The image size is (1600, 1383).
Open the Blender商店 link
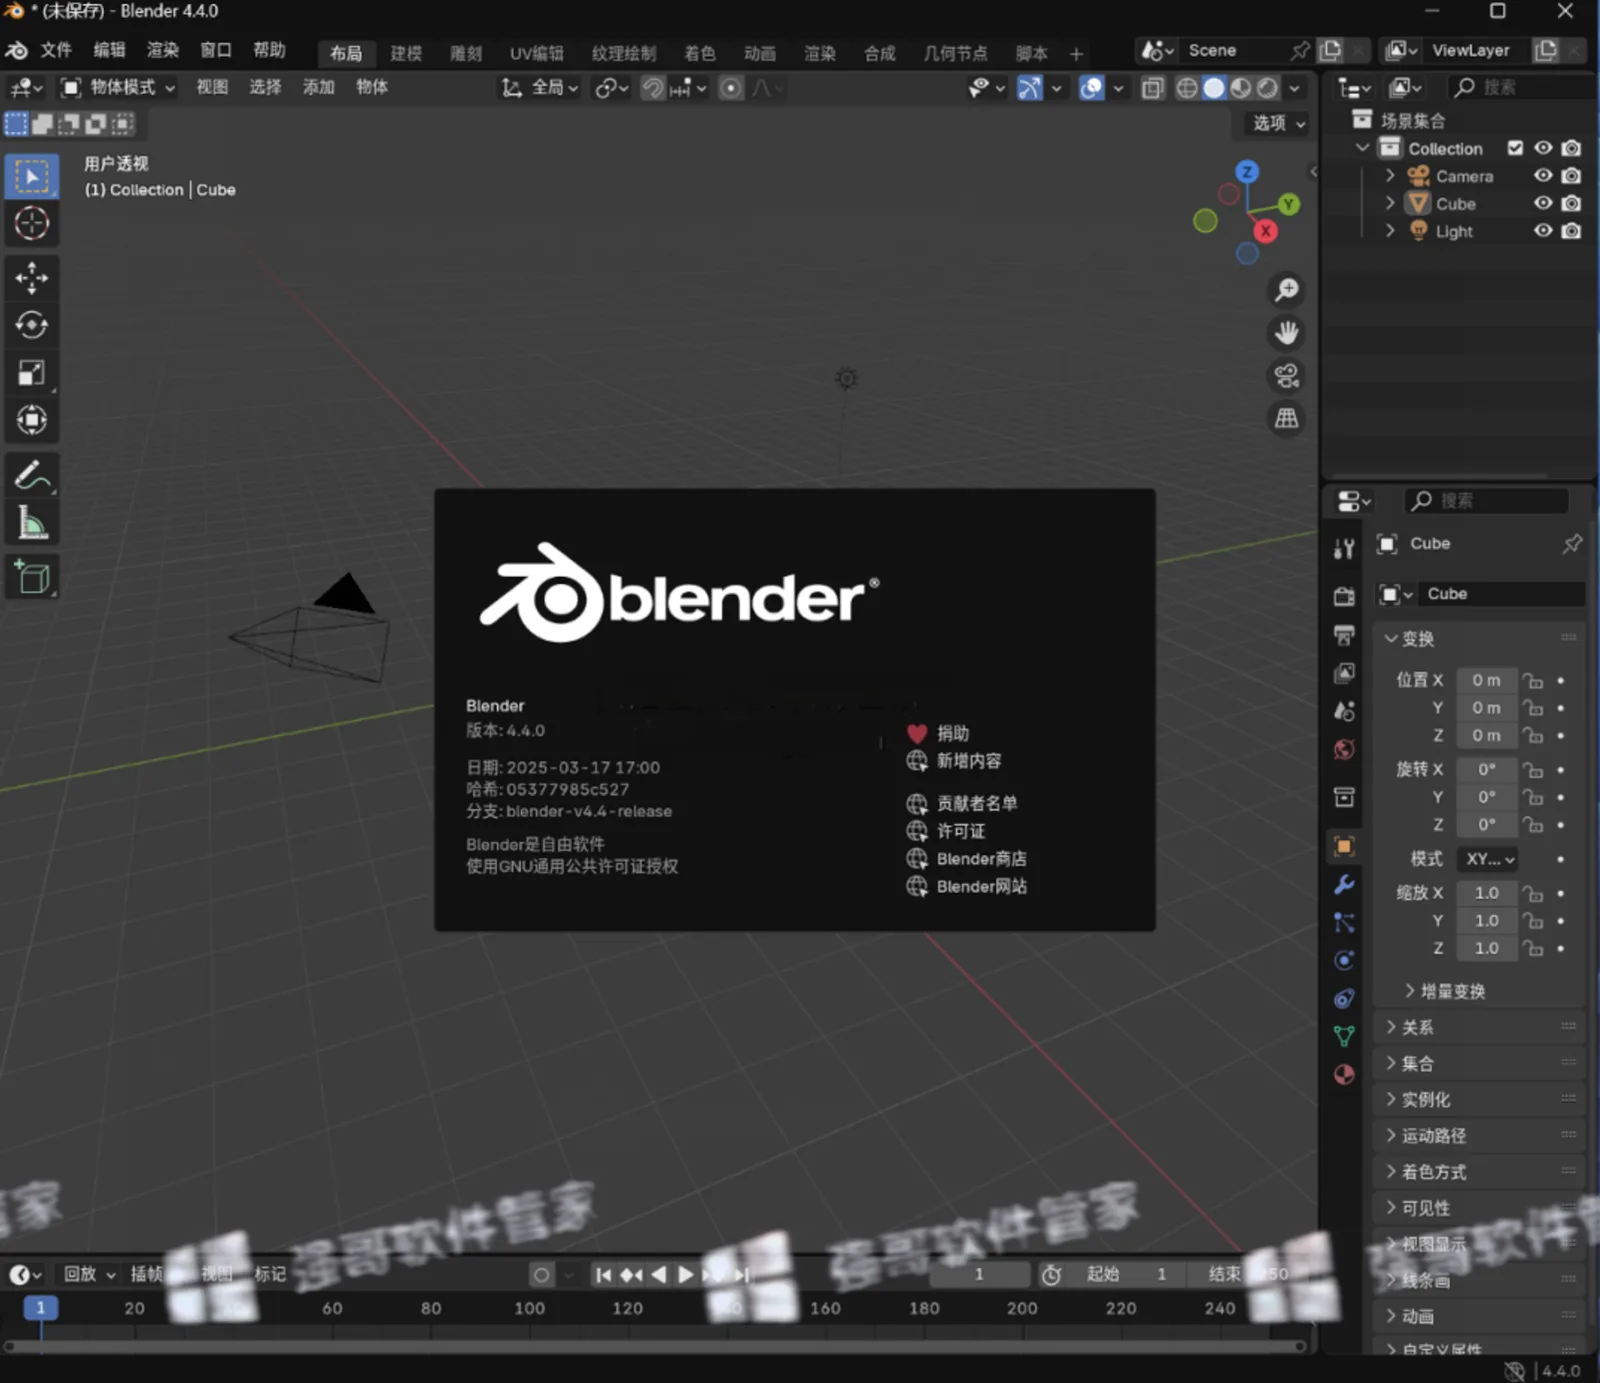tap(966, 859)
